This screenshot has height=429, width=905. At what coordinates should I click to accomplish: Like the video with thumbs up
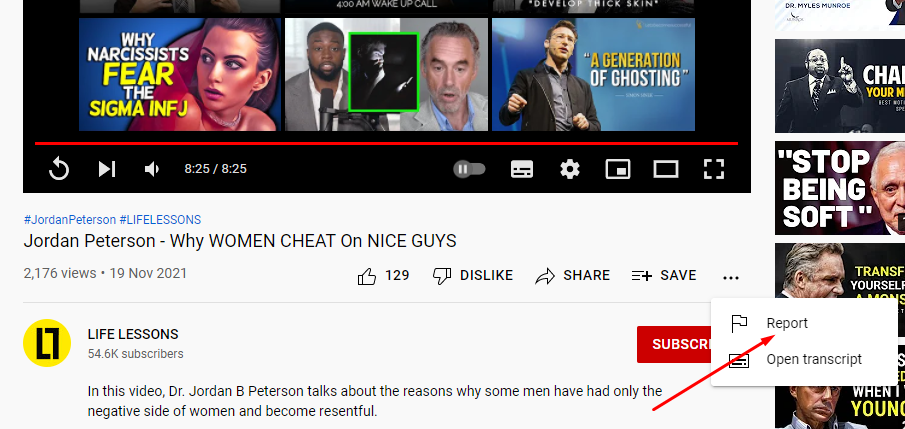(x=383, y=275)
